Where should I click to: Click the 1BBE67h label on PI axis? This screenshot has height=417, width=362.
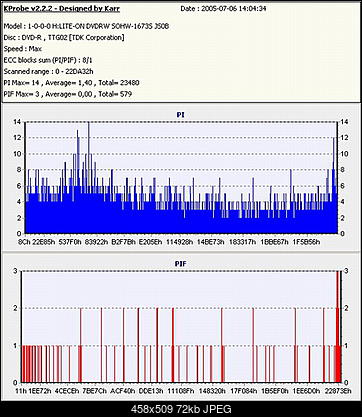tap(274, 242)
